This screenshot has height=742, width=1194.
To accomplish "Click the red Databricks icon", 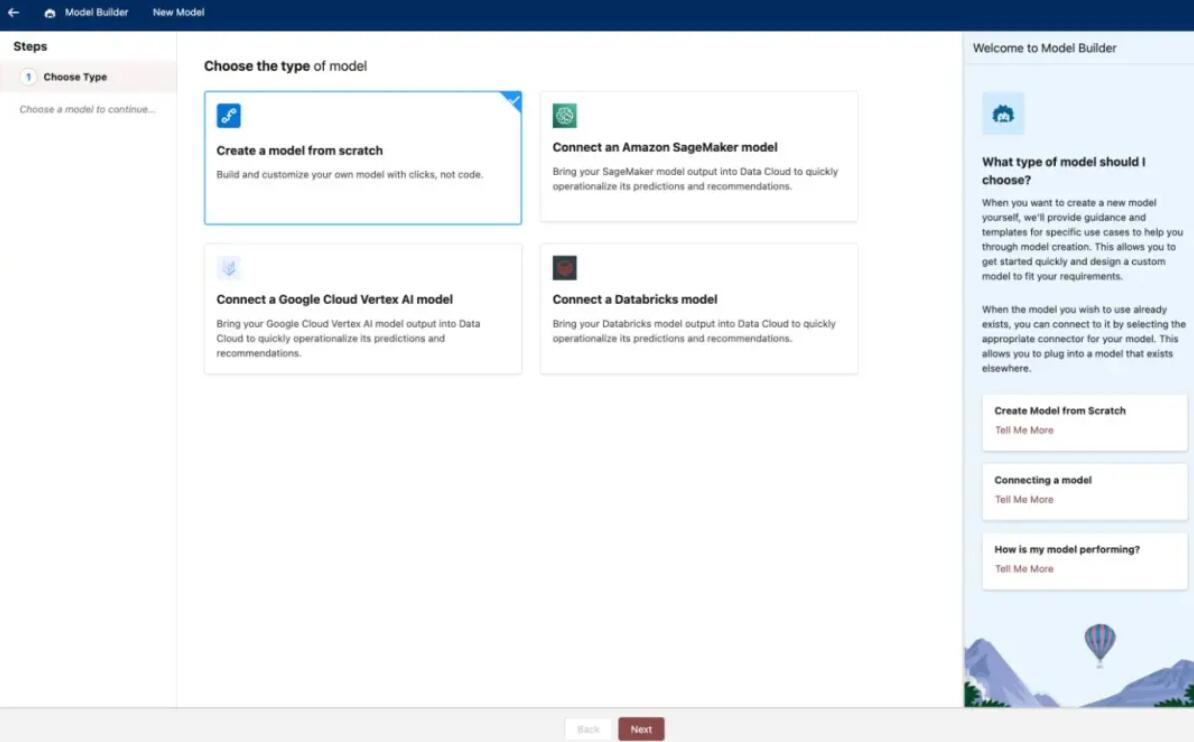I will (x=565, y=268).
